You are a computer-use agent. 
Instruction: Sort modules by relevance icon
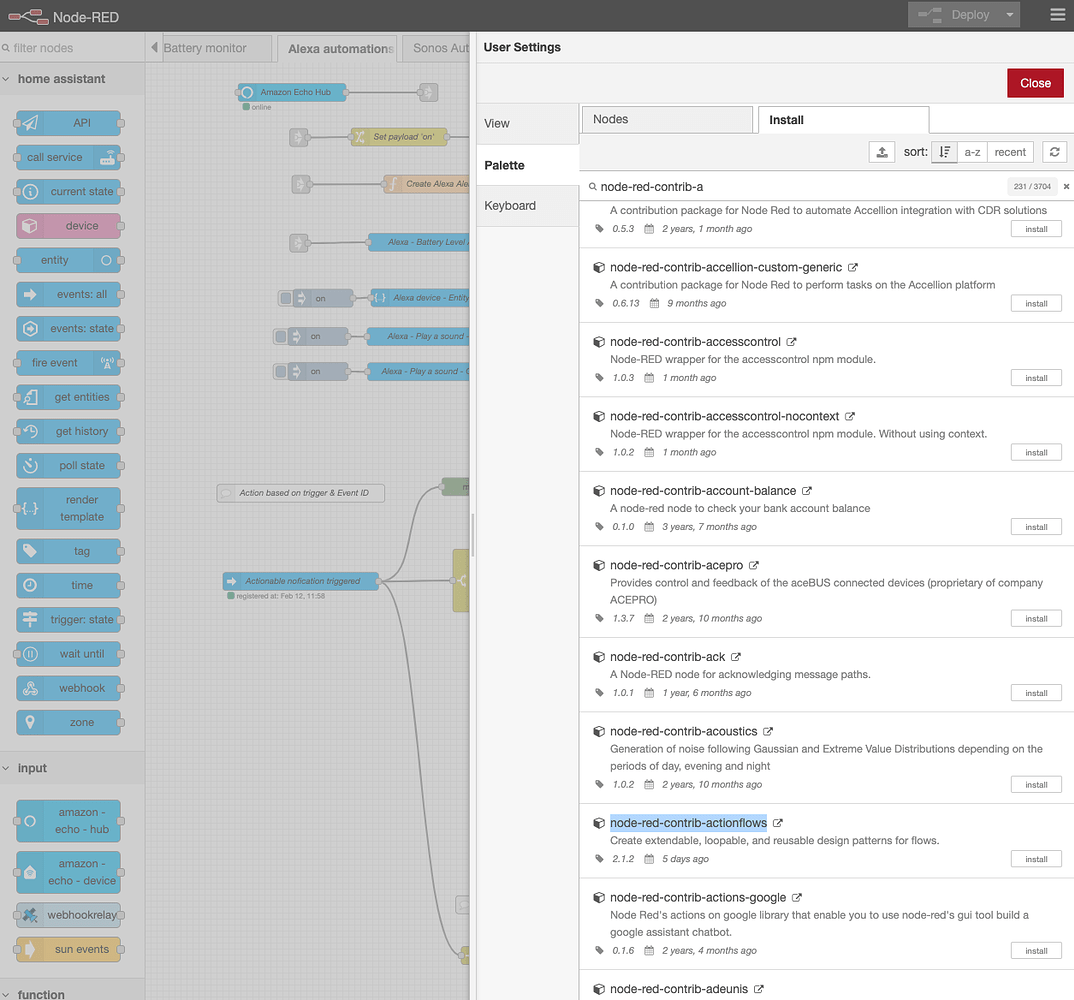tap(944, 152)
